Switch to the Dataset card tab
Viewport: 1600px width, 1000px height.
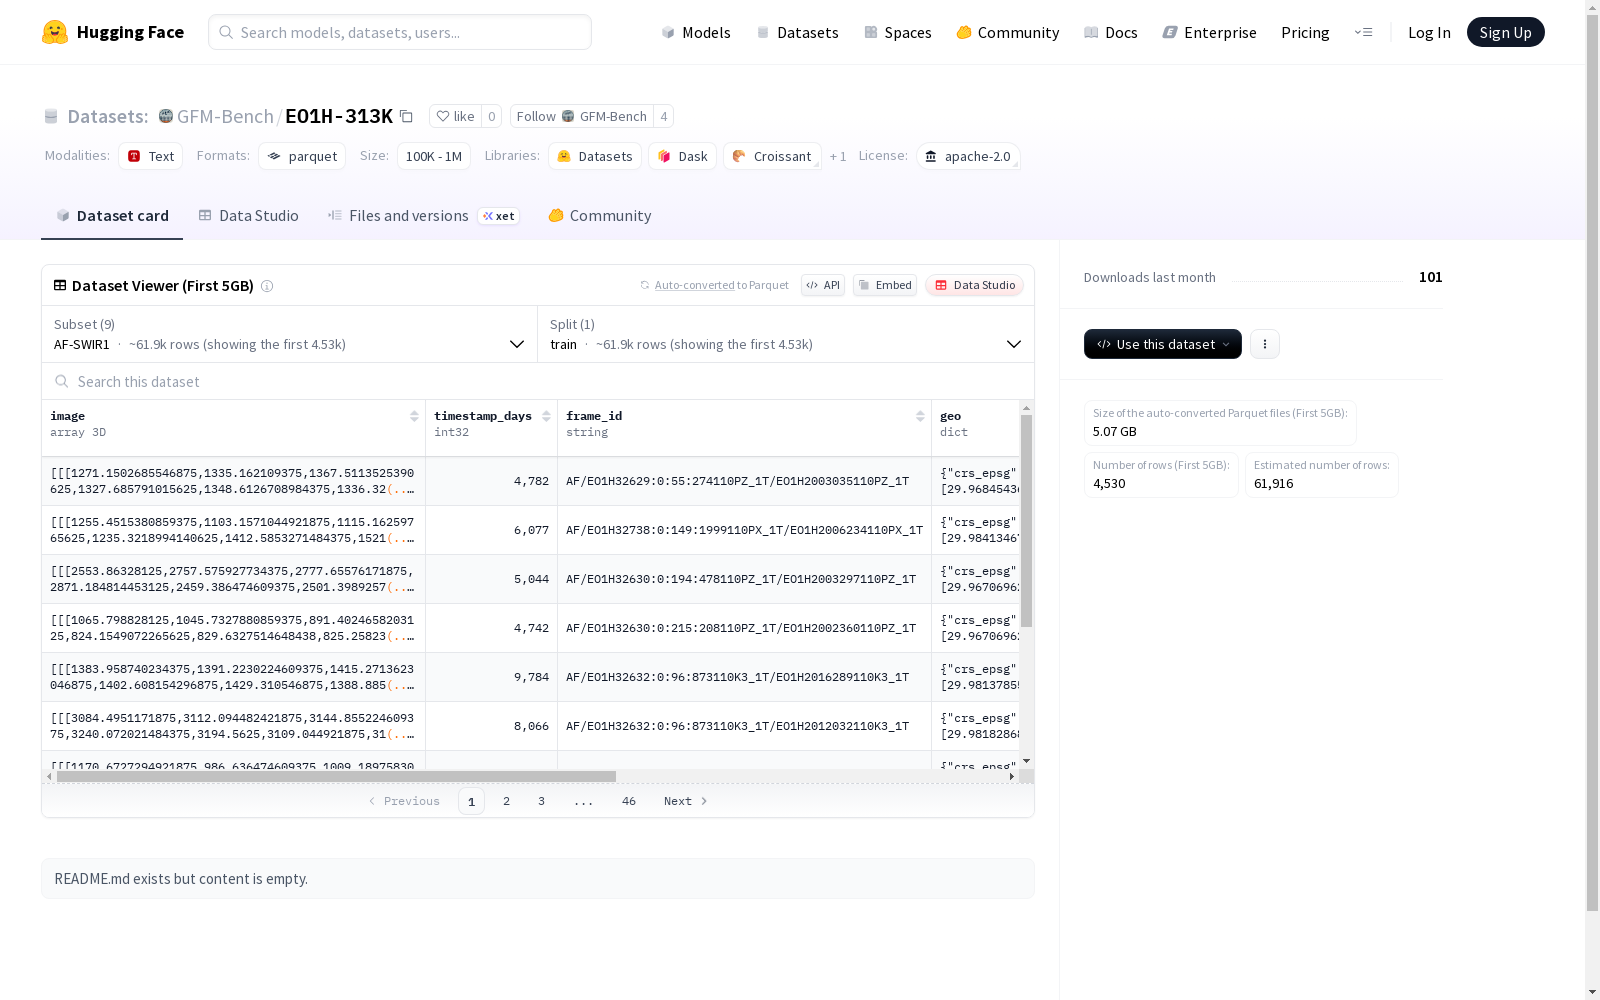click(x=112, y=216)
